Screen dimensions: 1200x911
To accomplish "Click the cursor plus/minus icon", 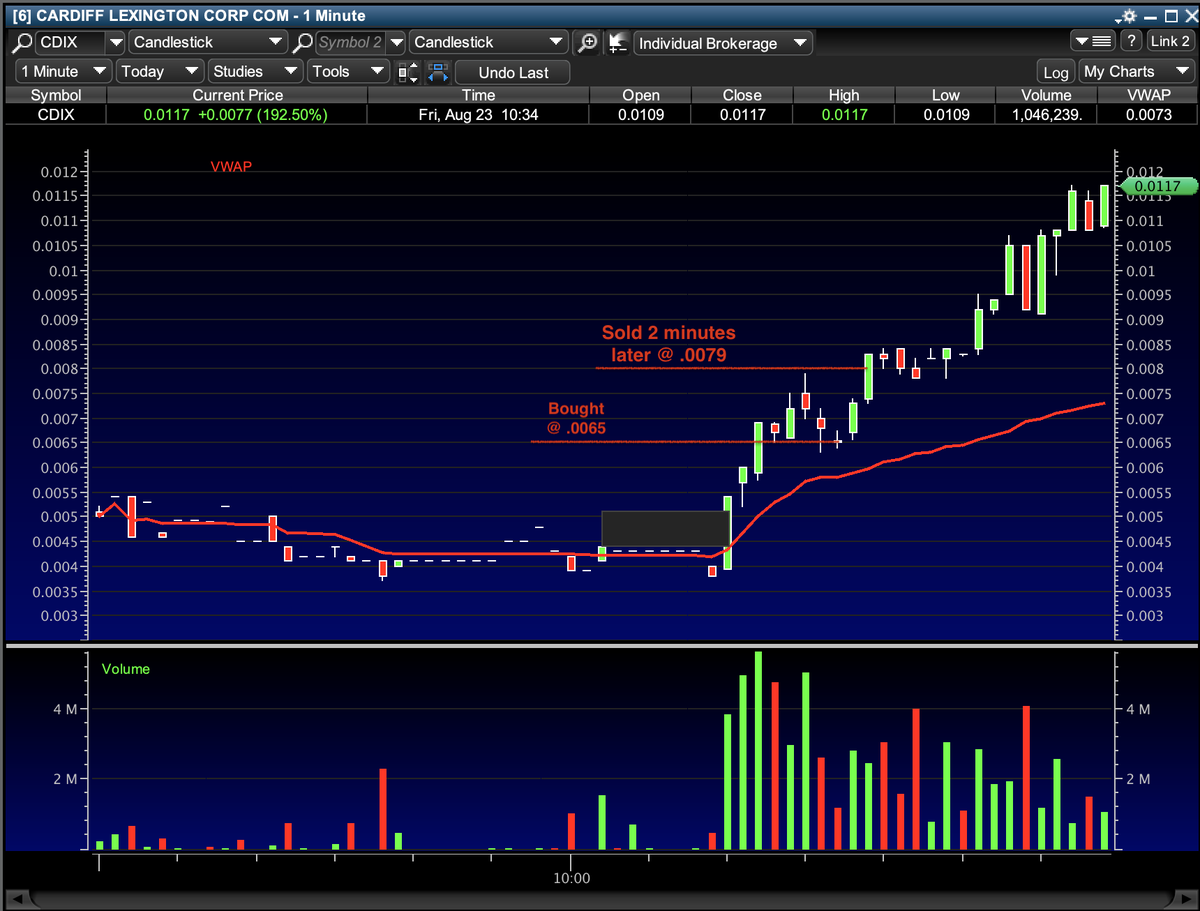I will [x=618, y=43].
